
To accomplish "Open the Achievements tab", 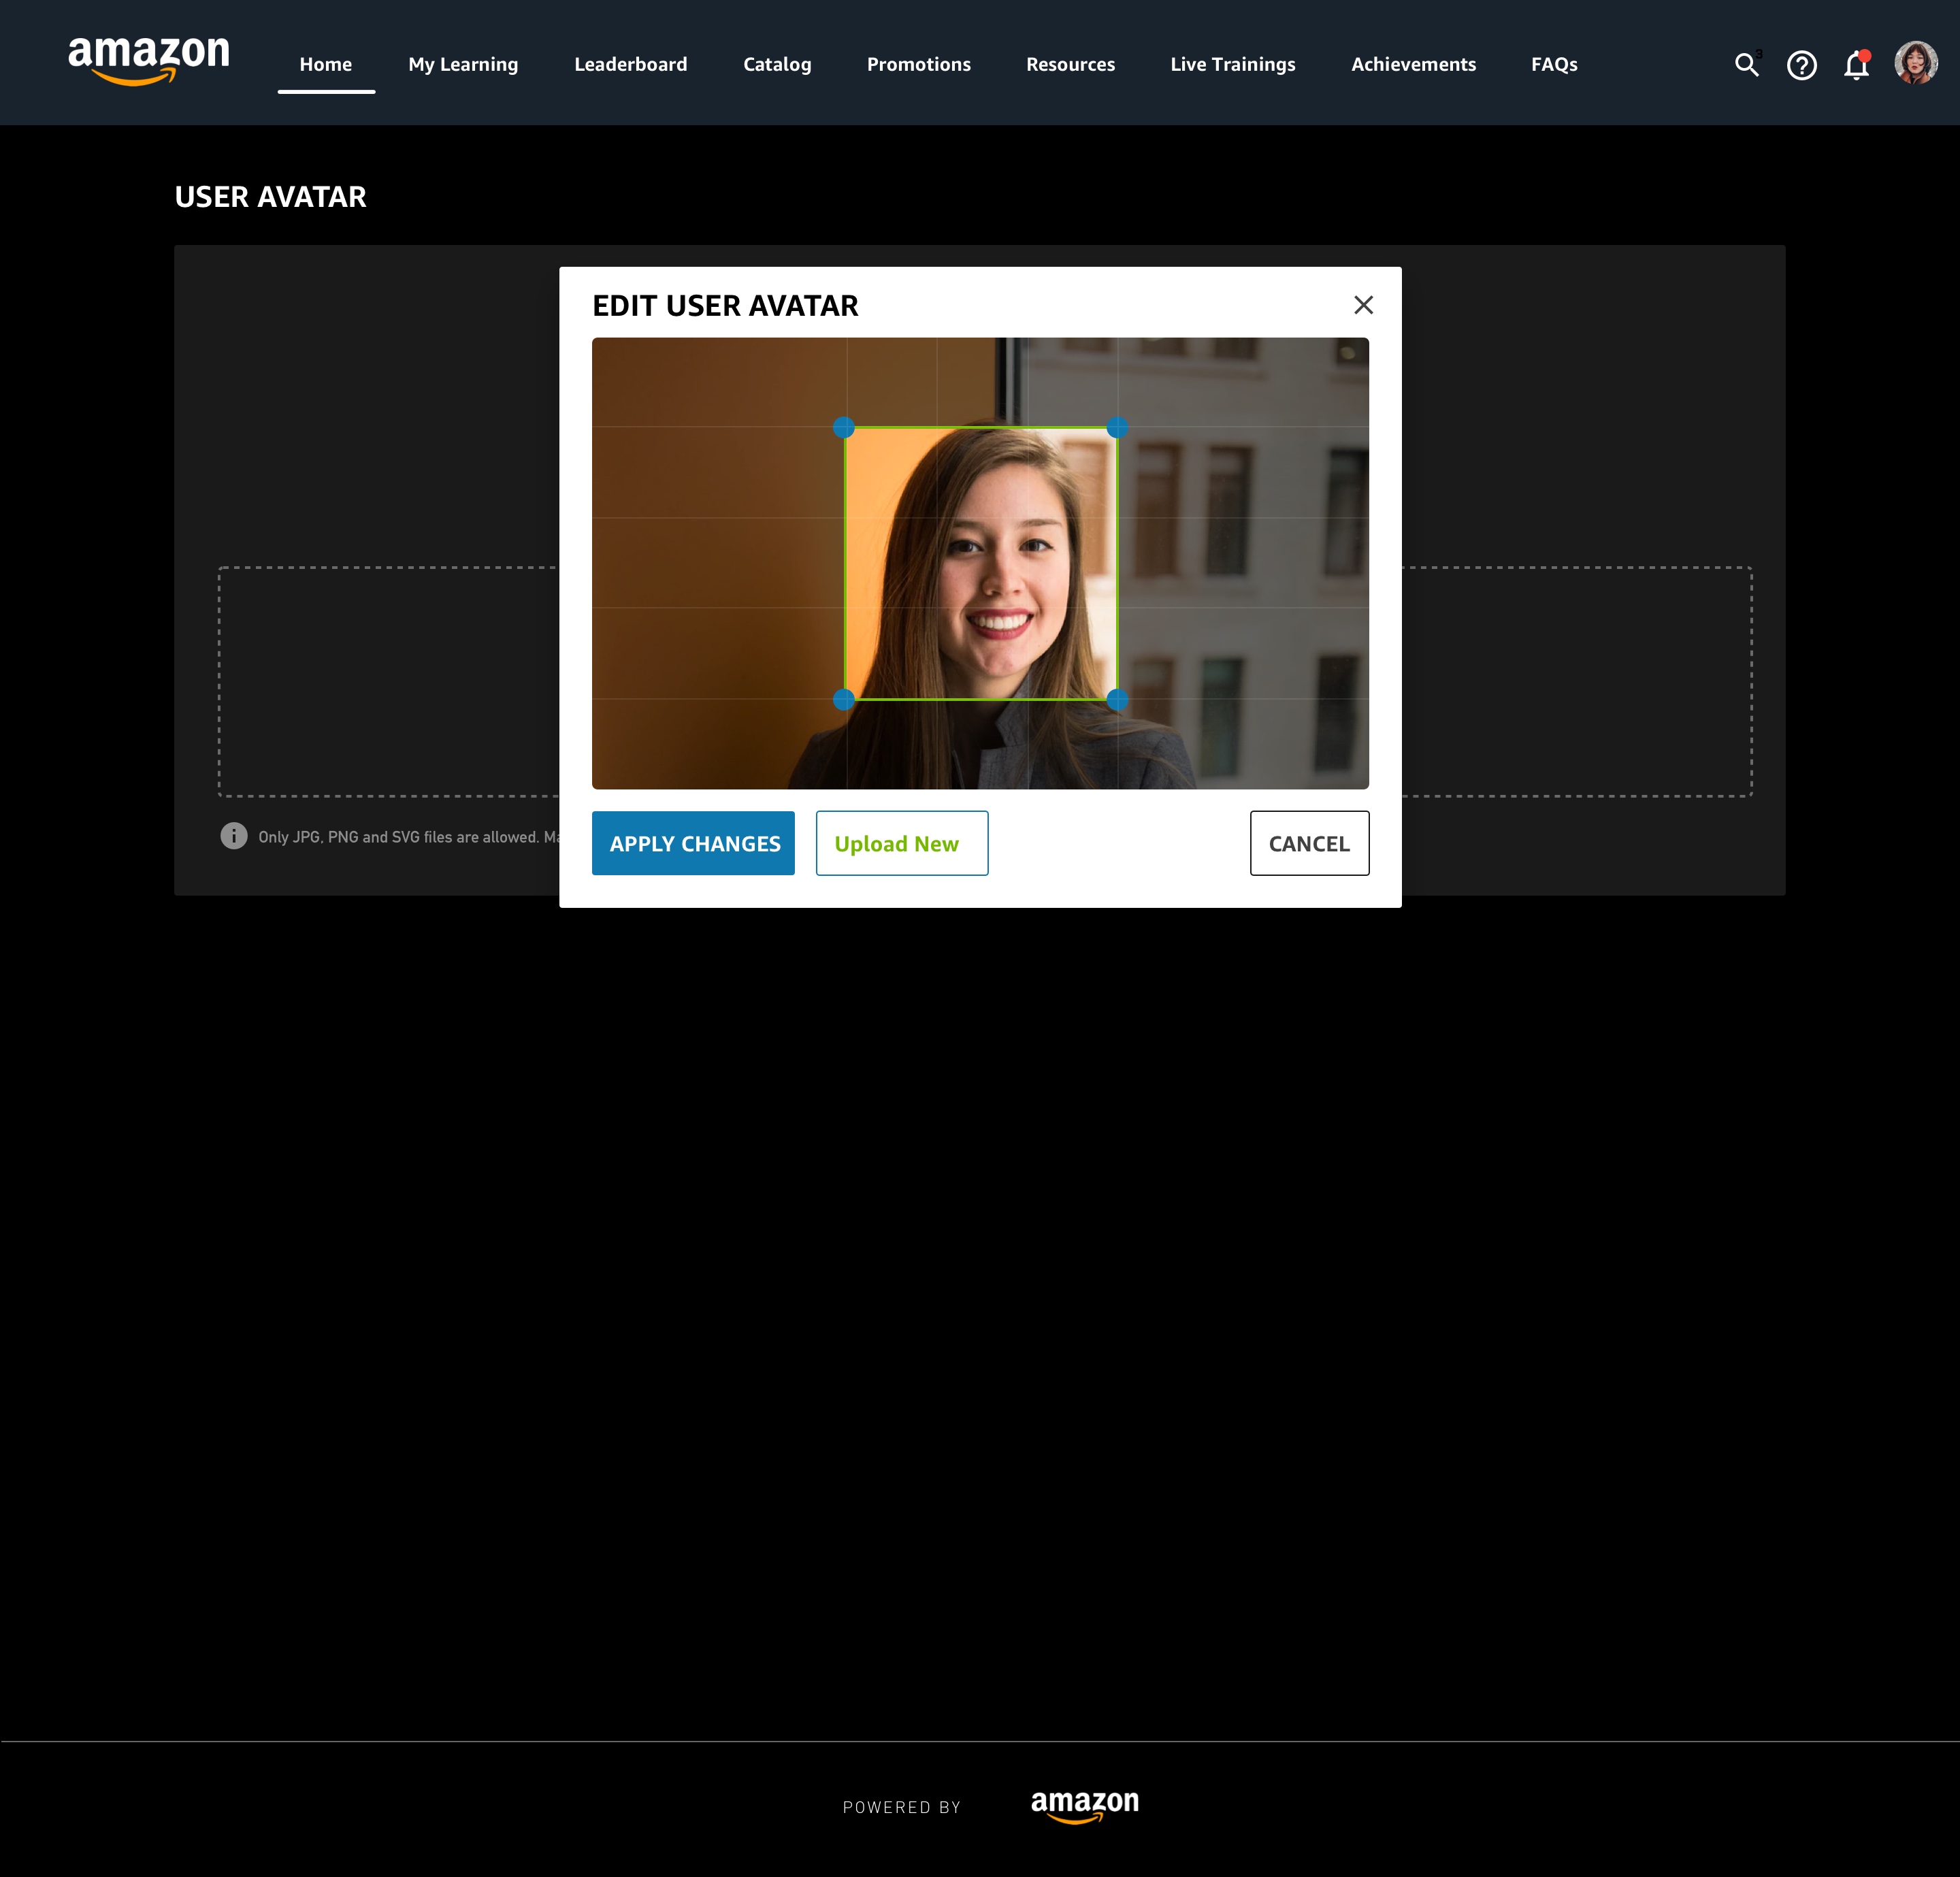I will point(1414,64).
